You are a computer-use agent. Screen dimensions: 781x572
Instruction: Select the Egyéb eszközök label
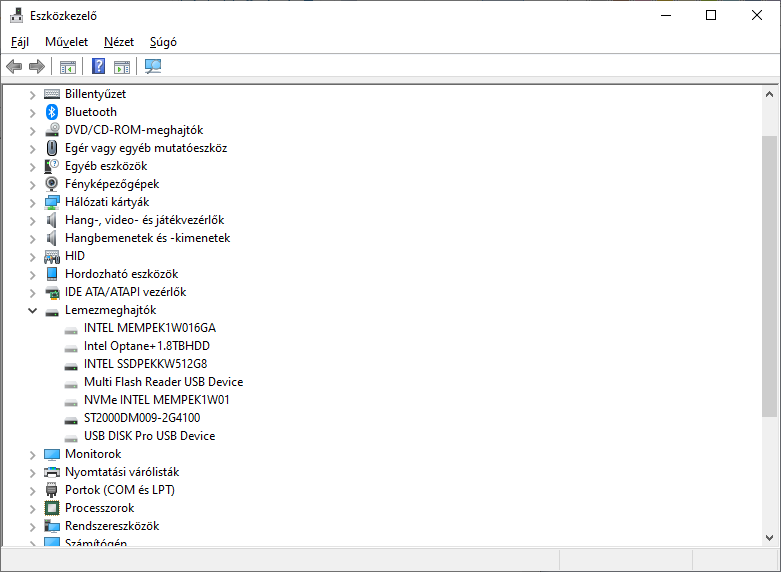pos(106,166)
